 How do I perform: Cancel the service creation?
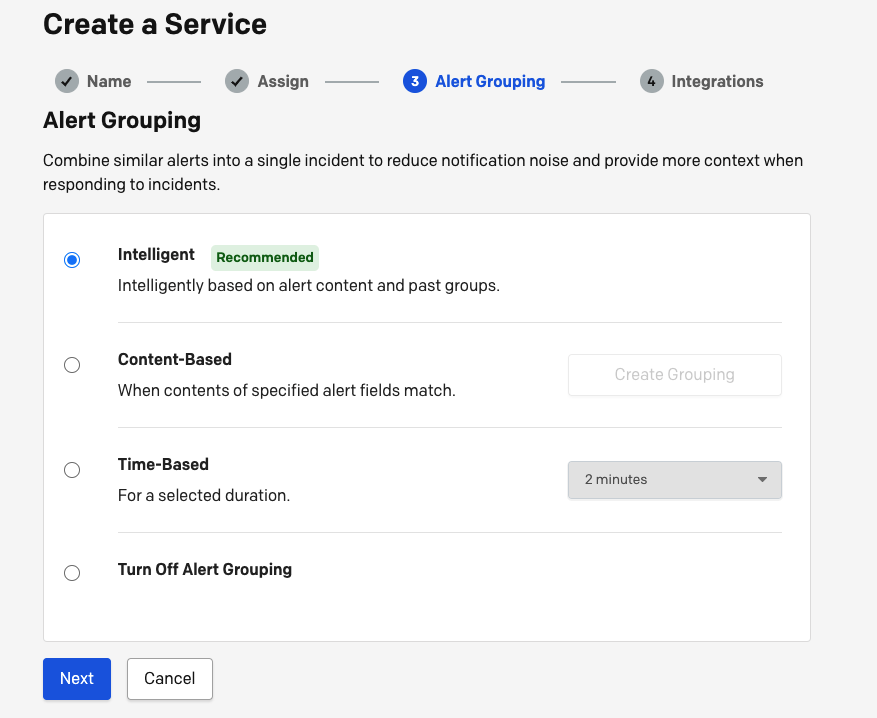click(x=169, y=678)
